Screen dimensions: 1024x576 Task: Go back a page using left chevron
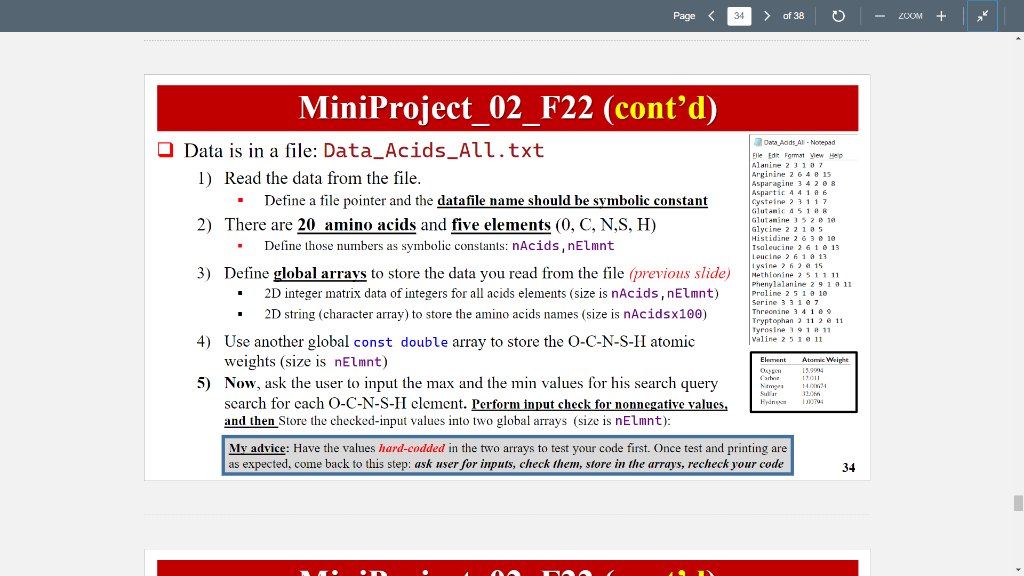click(711, 14)
